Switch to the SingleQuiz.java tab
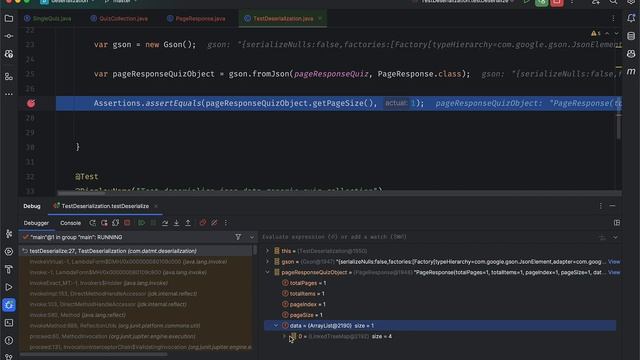 pos(48,18)
